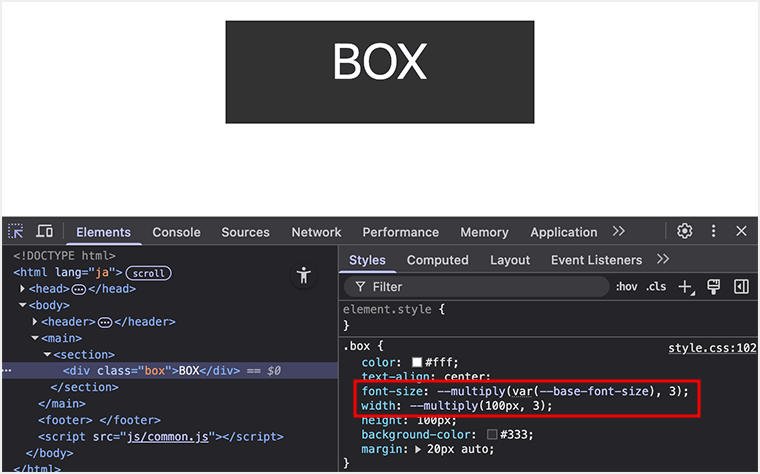Show more DevTools tabs after Application

coord(618,231)
